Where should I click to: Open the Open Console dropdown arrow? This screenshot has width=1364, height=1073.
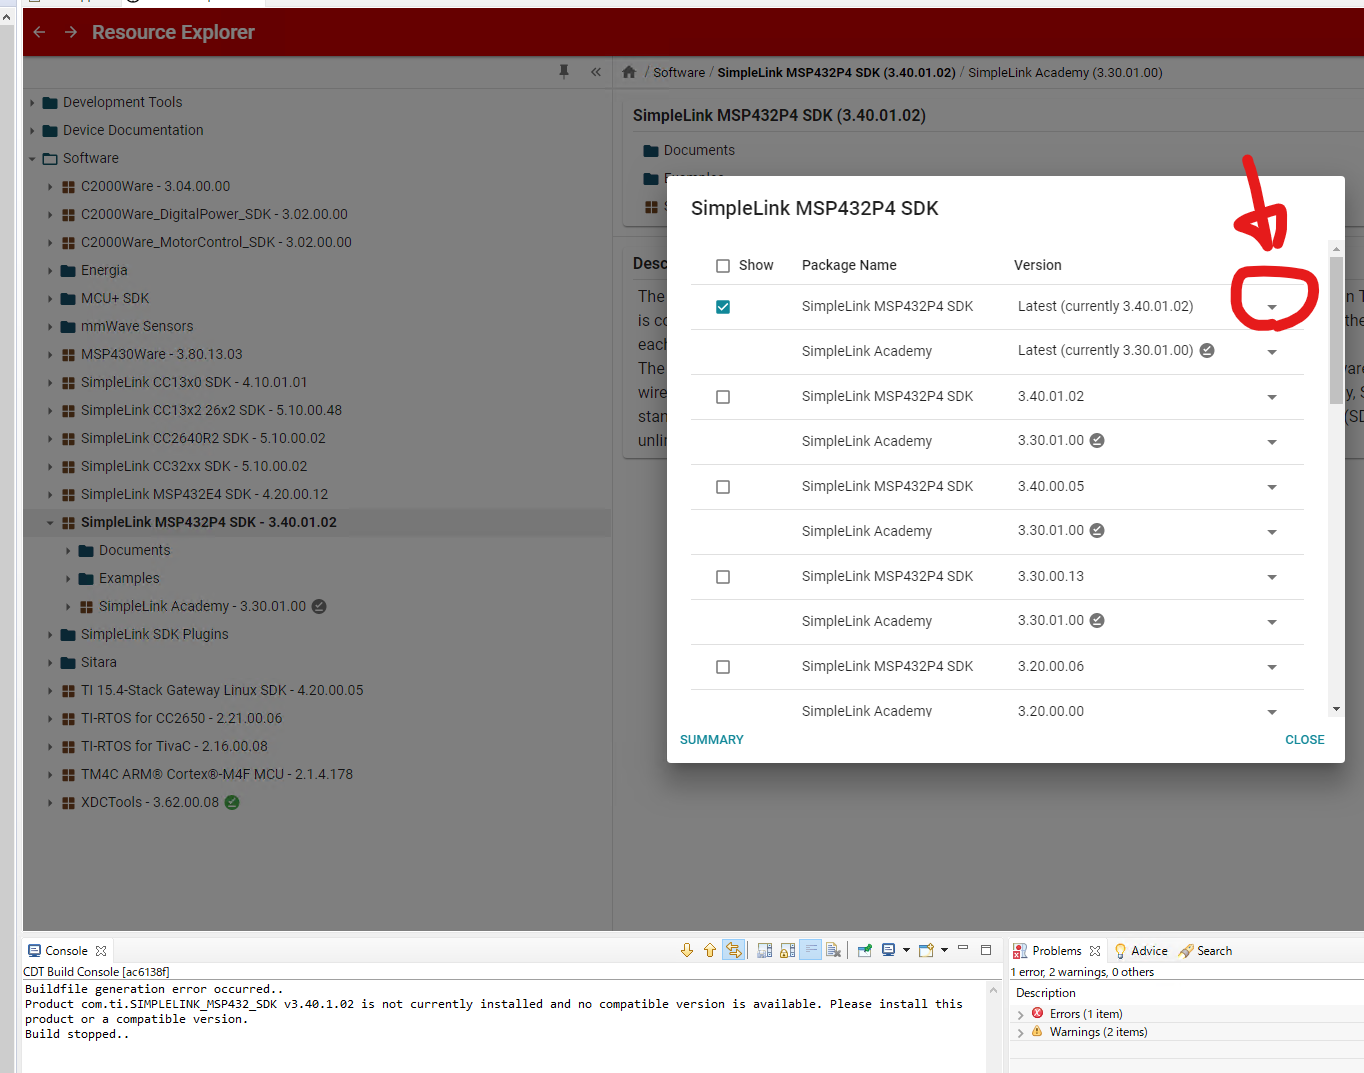pyautogui.click(x=944, y=950)
